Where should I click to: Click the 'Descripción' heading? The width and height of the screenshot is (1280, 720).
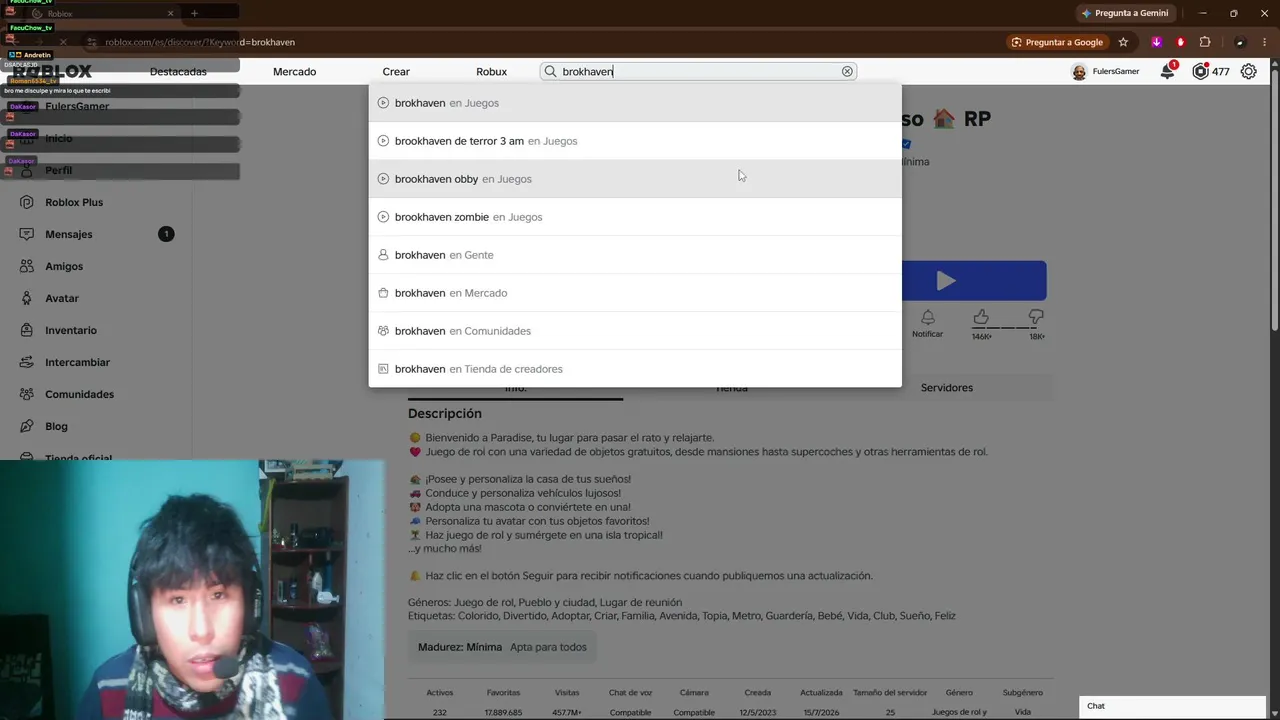(x=445, y=413)
